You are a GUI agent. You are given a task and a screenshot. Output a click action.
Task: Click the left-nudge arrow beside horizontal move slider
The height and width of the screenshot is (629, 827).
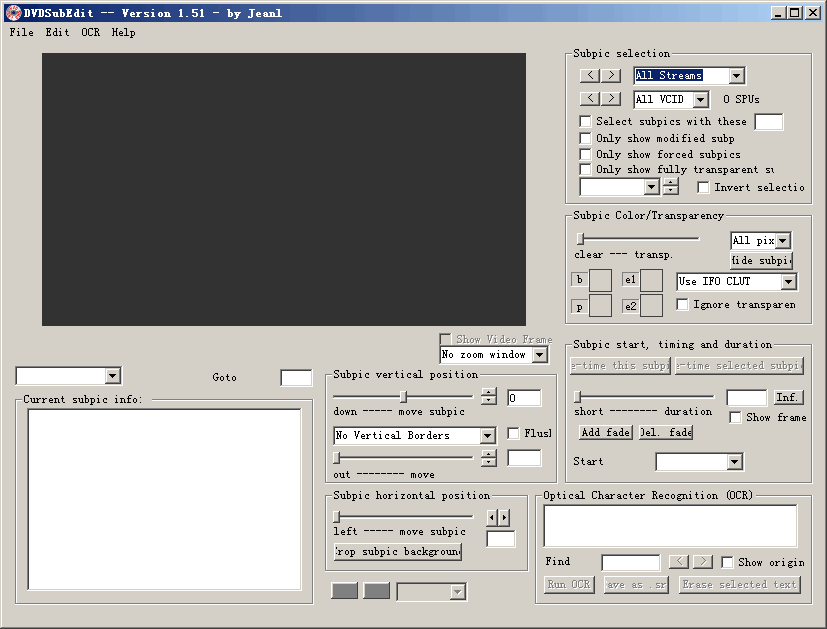(x=492, y=517)
